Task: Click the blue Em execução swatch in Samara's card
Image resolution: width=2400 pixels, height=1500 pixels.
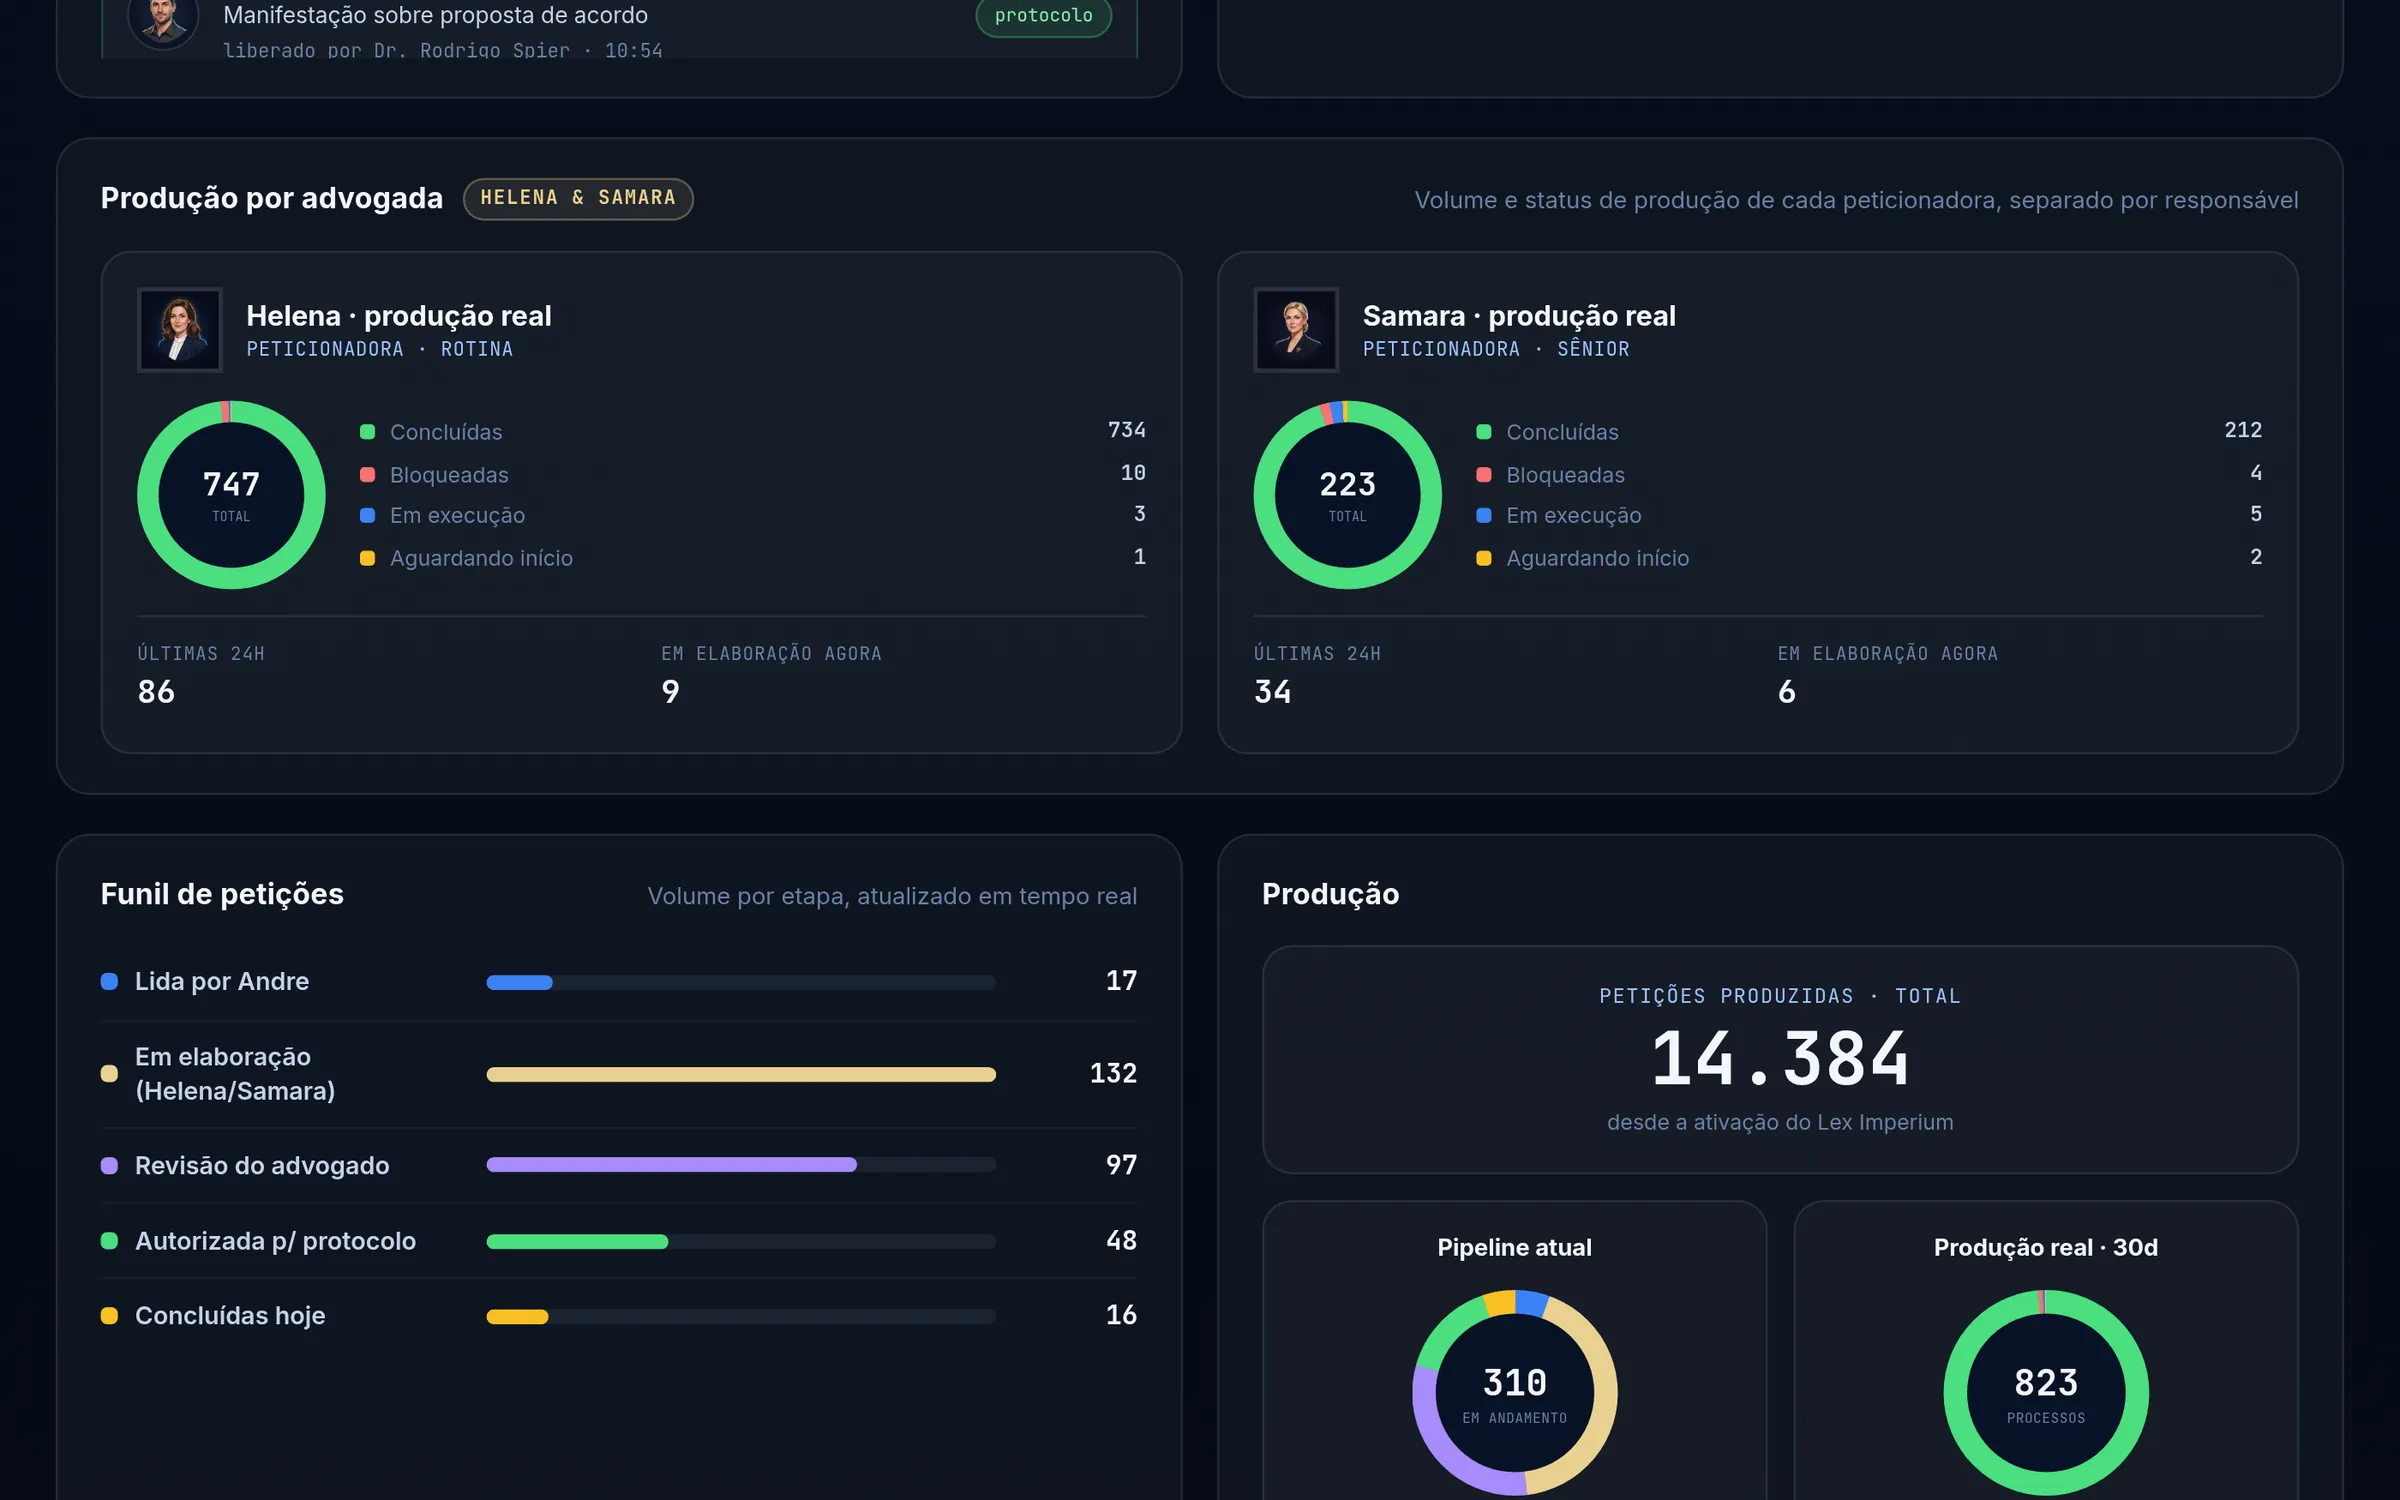Action: point(1484,515)
